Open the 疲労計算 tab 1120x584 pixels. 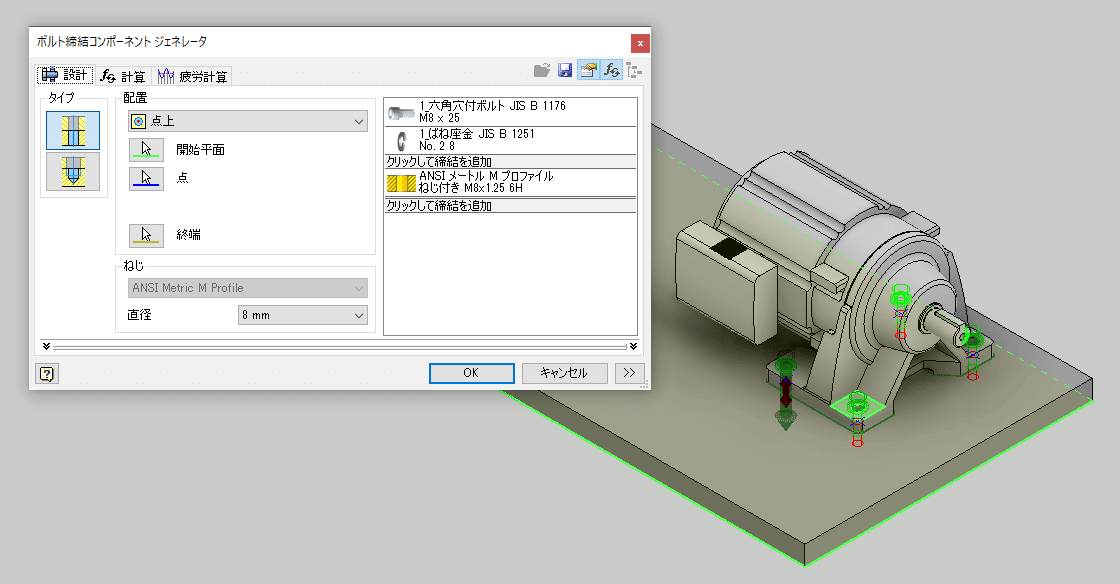coord(193,76)
